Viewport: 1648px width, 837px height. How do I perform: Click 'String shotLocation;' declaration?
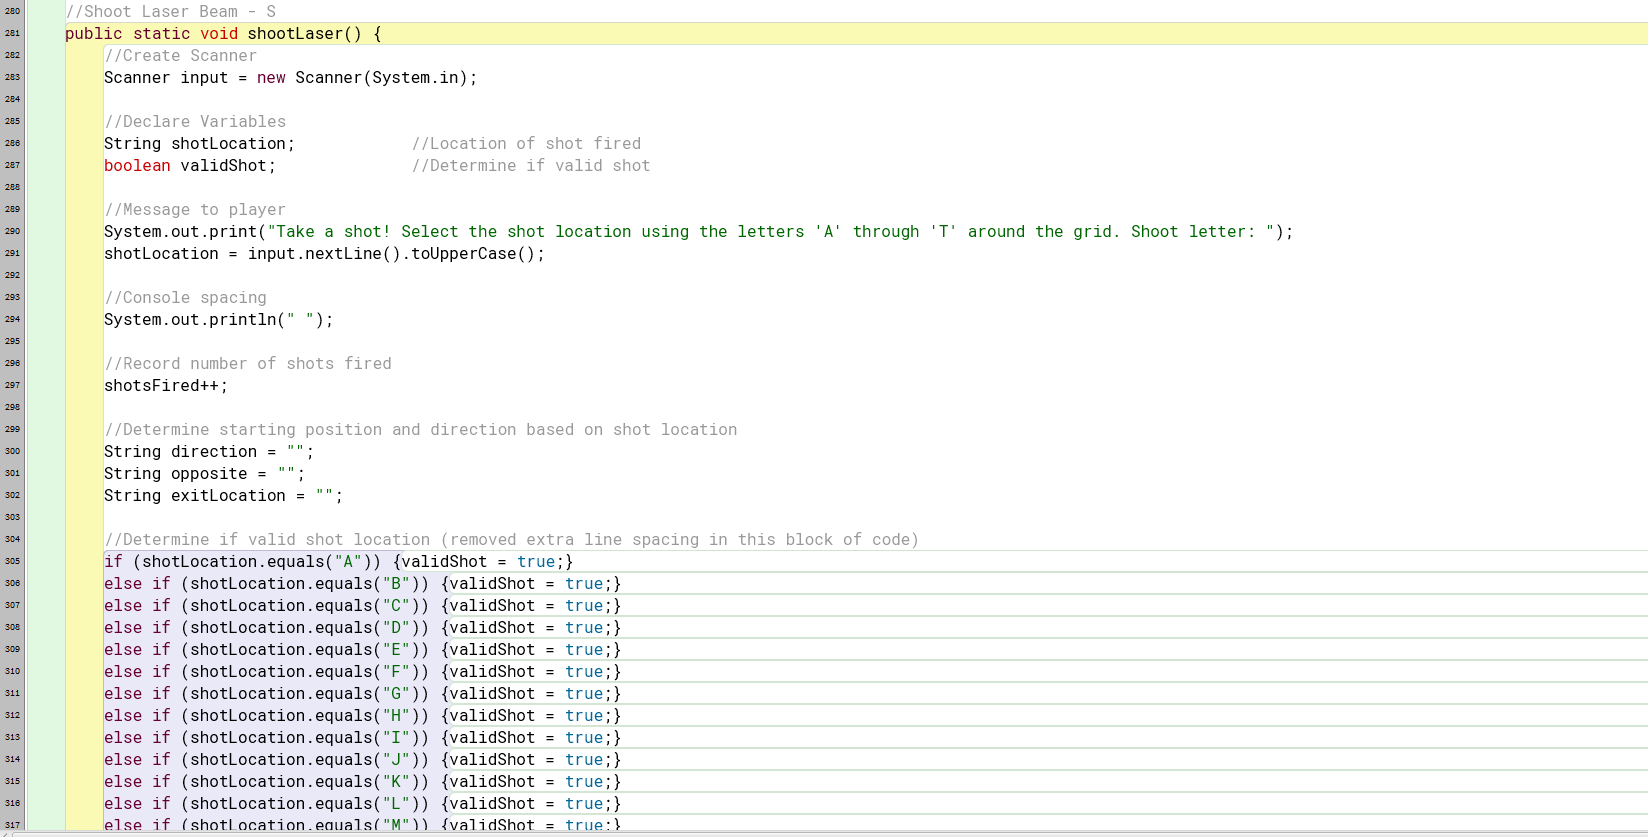click(x=200, y=144)
